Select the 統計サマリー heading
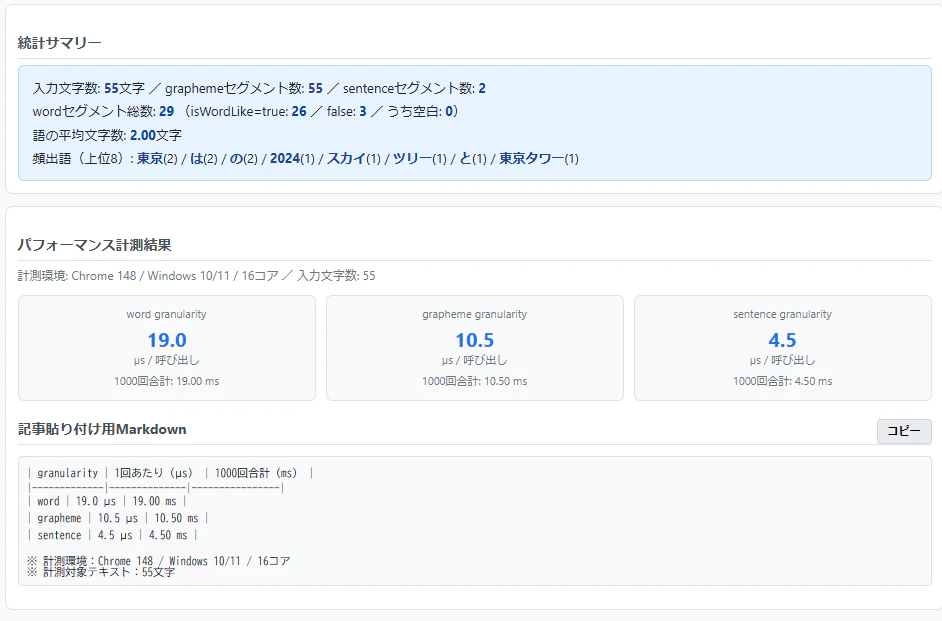Image resolution: width=942 pixels, height=621 pixels. [59, 43]
